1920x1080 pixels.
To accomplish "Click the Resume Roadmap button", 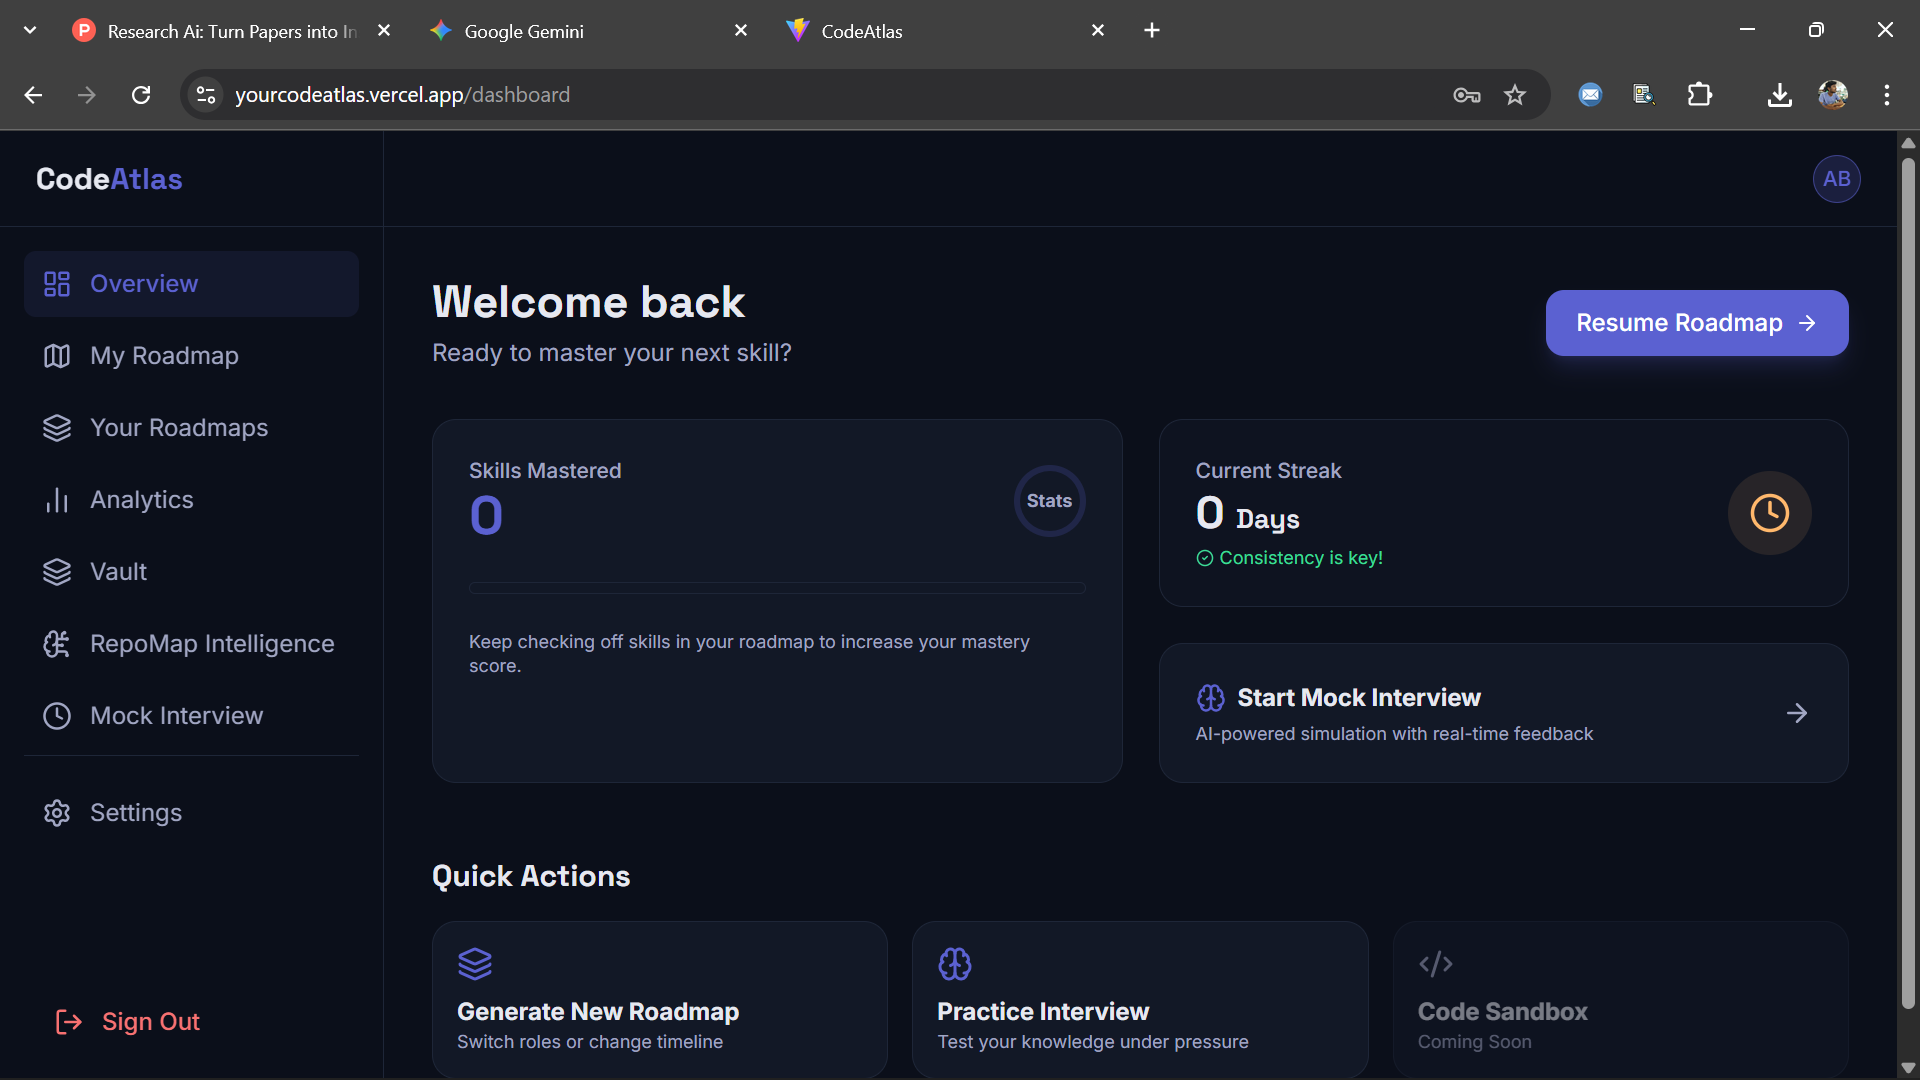I will pos(1696,322).
